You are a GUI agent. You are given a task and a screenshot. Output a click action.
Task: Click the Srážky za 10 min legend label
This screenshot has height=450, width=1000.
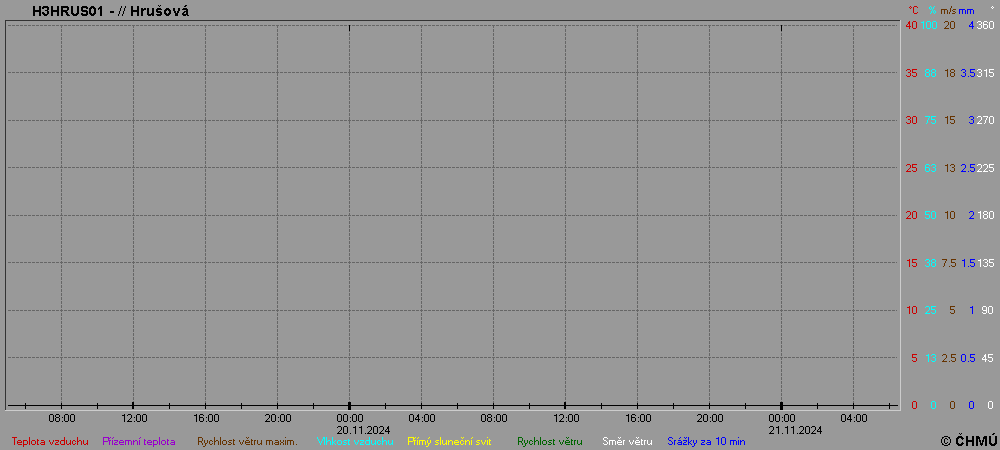point(706,441)
